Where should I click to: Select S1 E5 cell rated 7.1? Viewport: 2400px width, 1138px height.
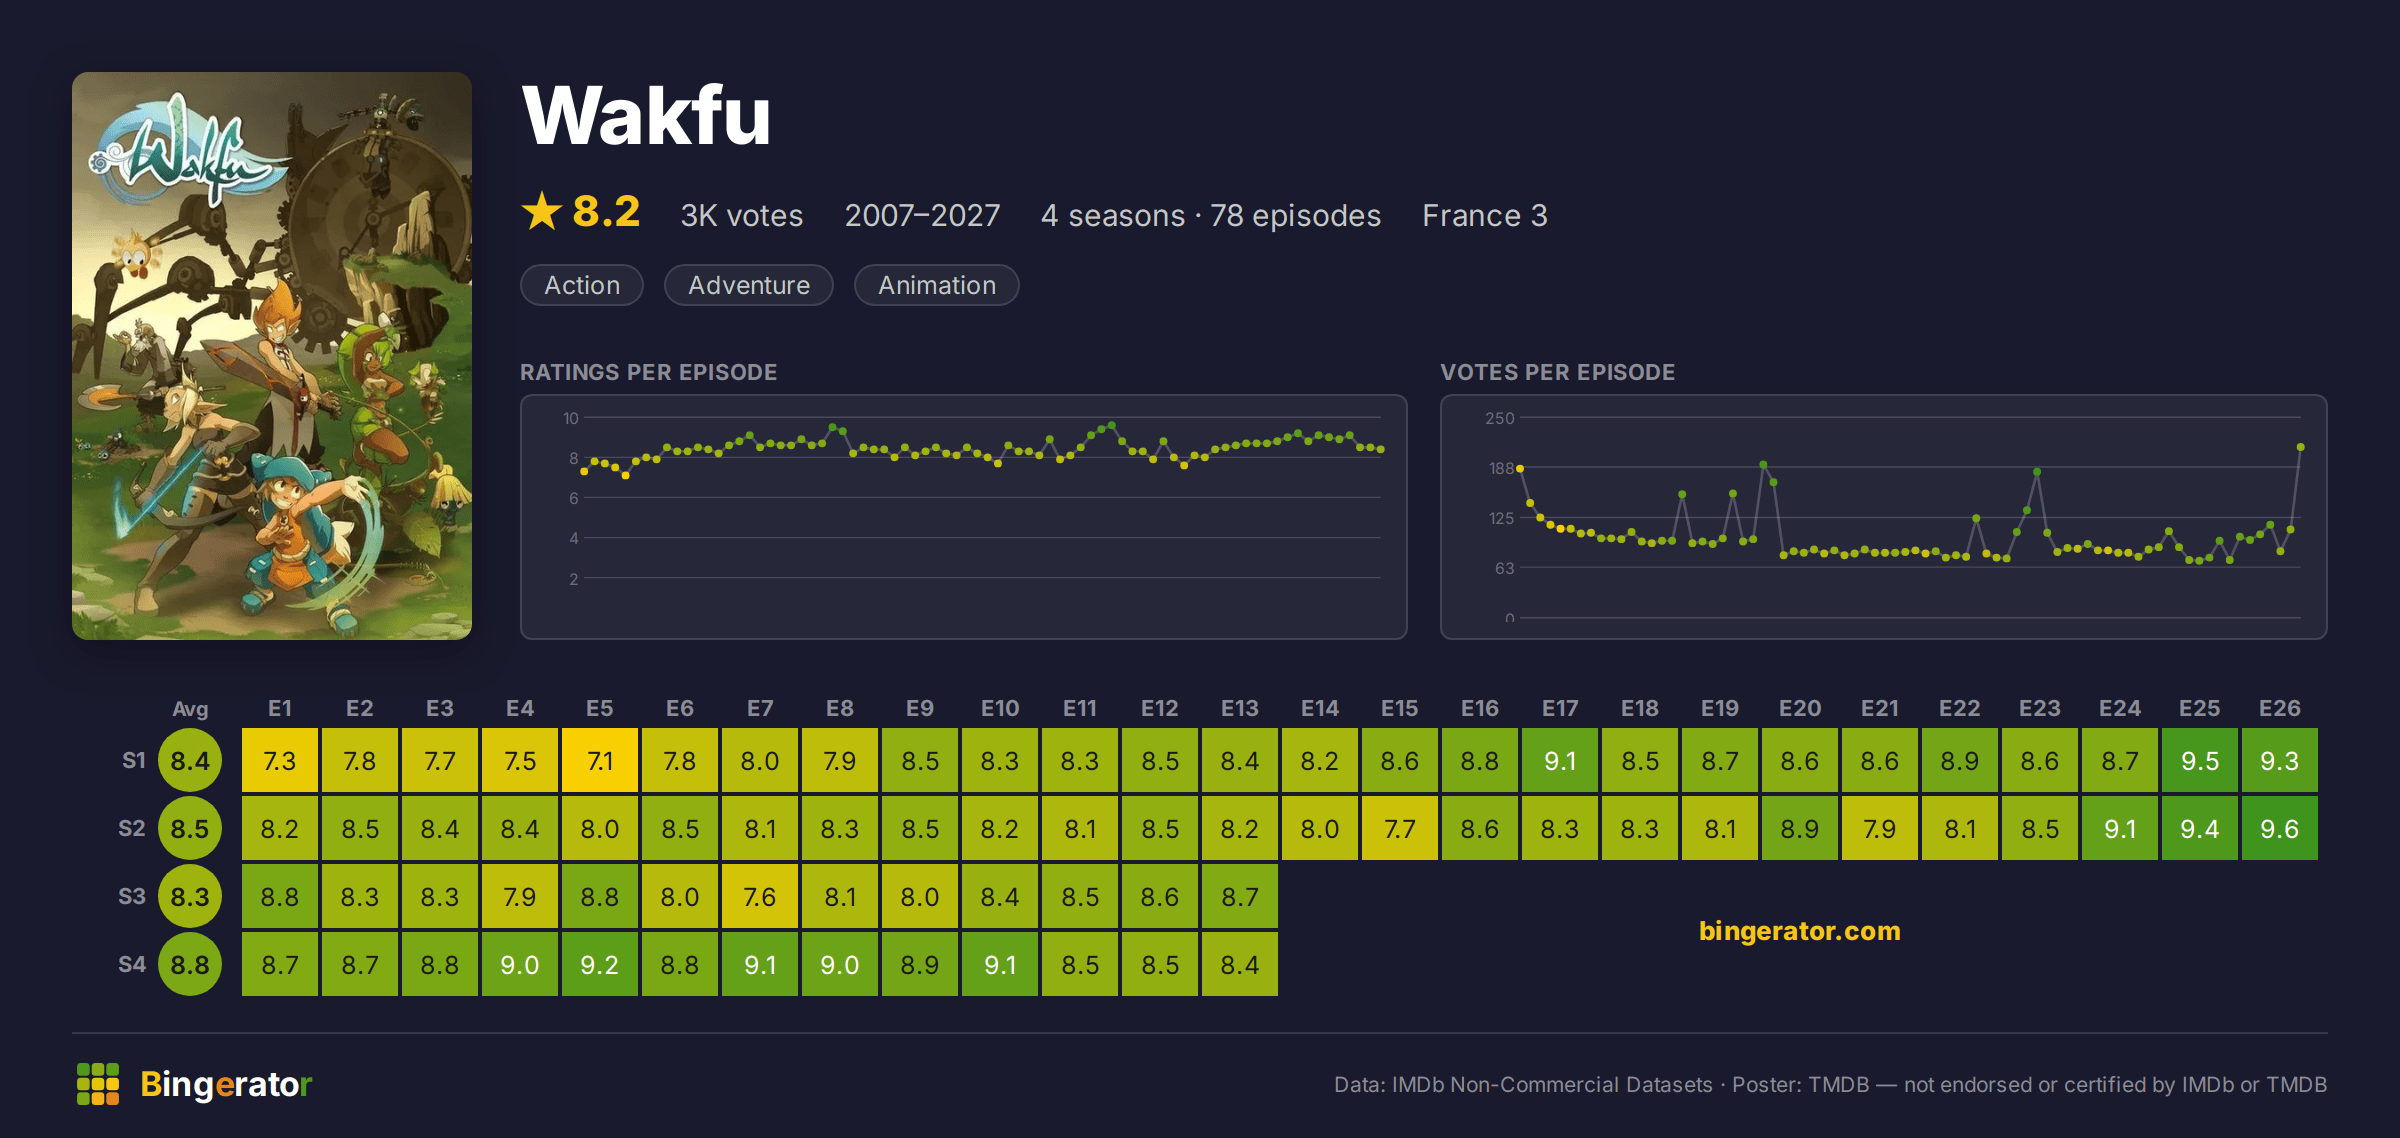click(600, 761)
